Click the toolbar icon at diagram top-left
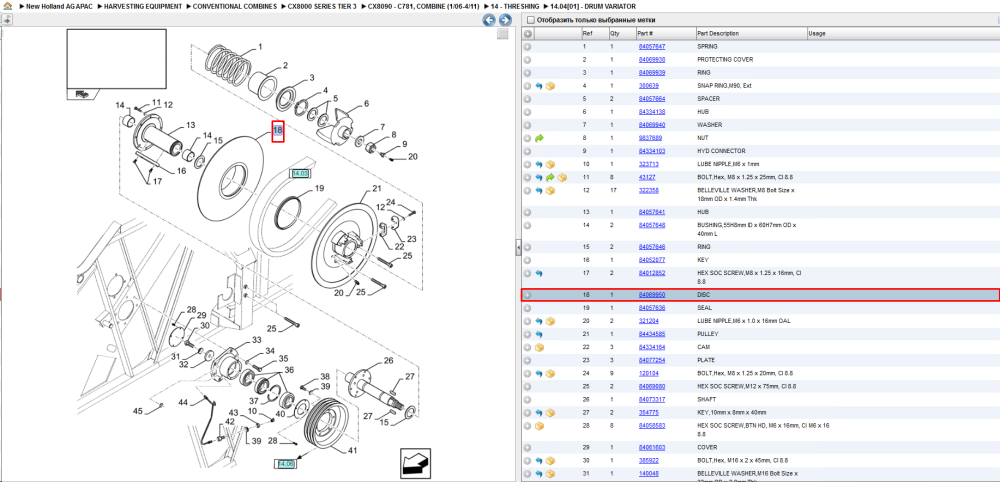 pyautogui.click(x=6, y=20)
